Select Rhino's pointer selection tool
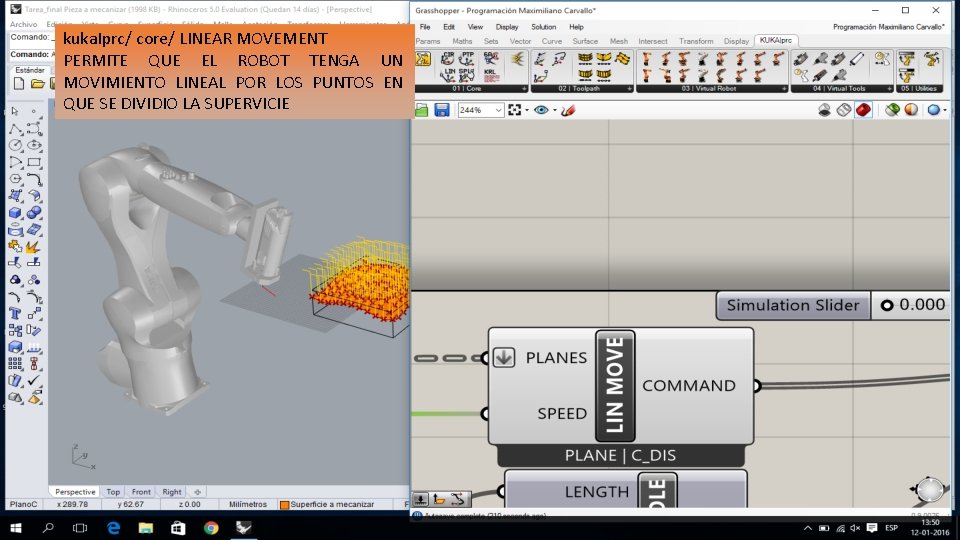 tap(15, 111)
